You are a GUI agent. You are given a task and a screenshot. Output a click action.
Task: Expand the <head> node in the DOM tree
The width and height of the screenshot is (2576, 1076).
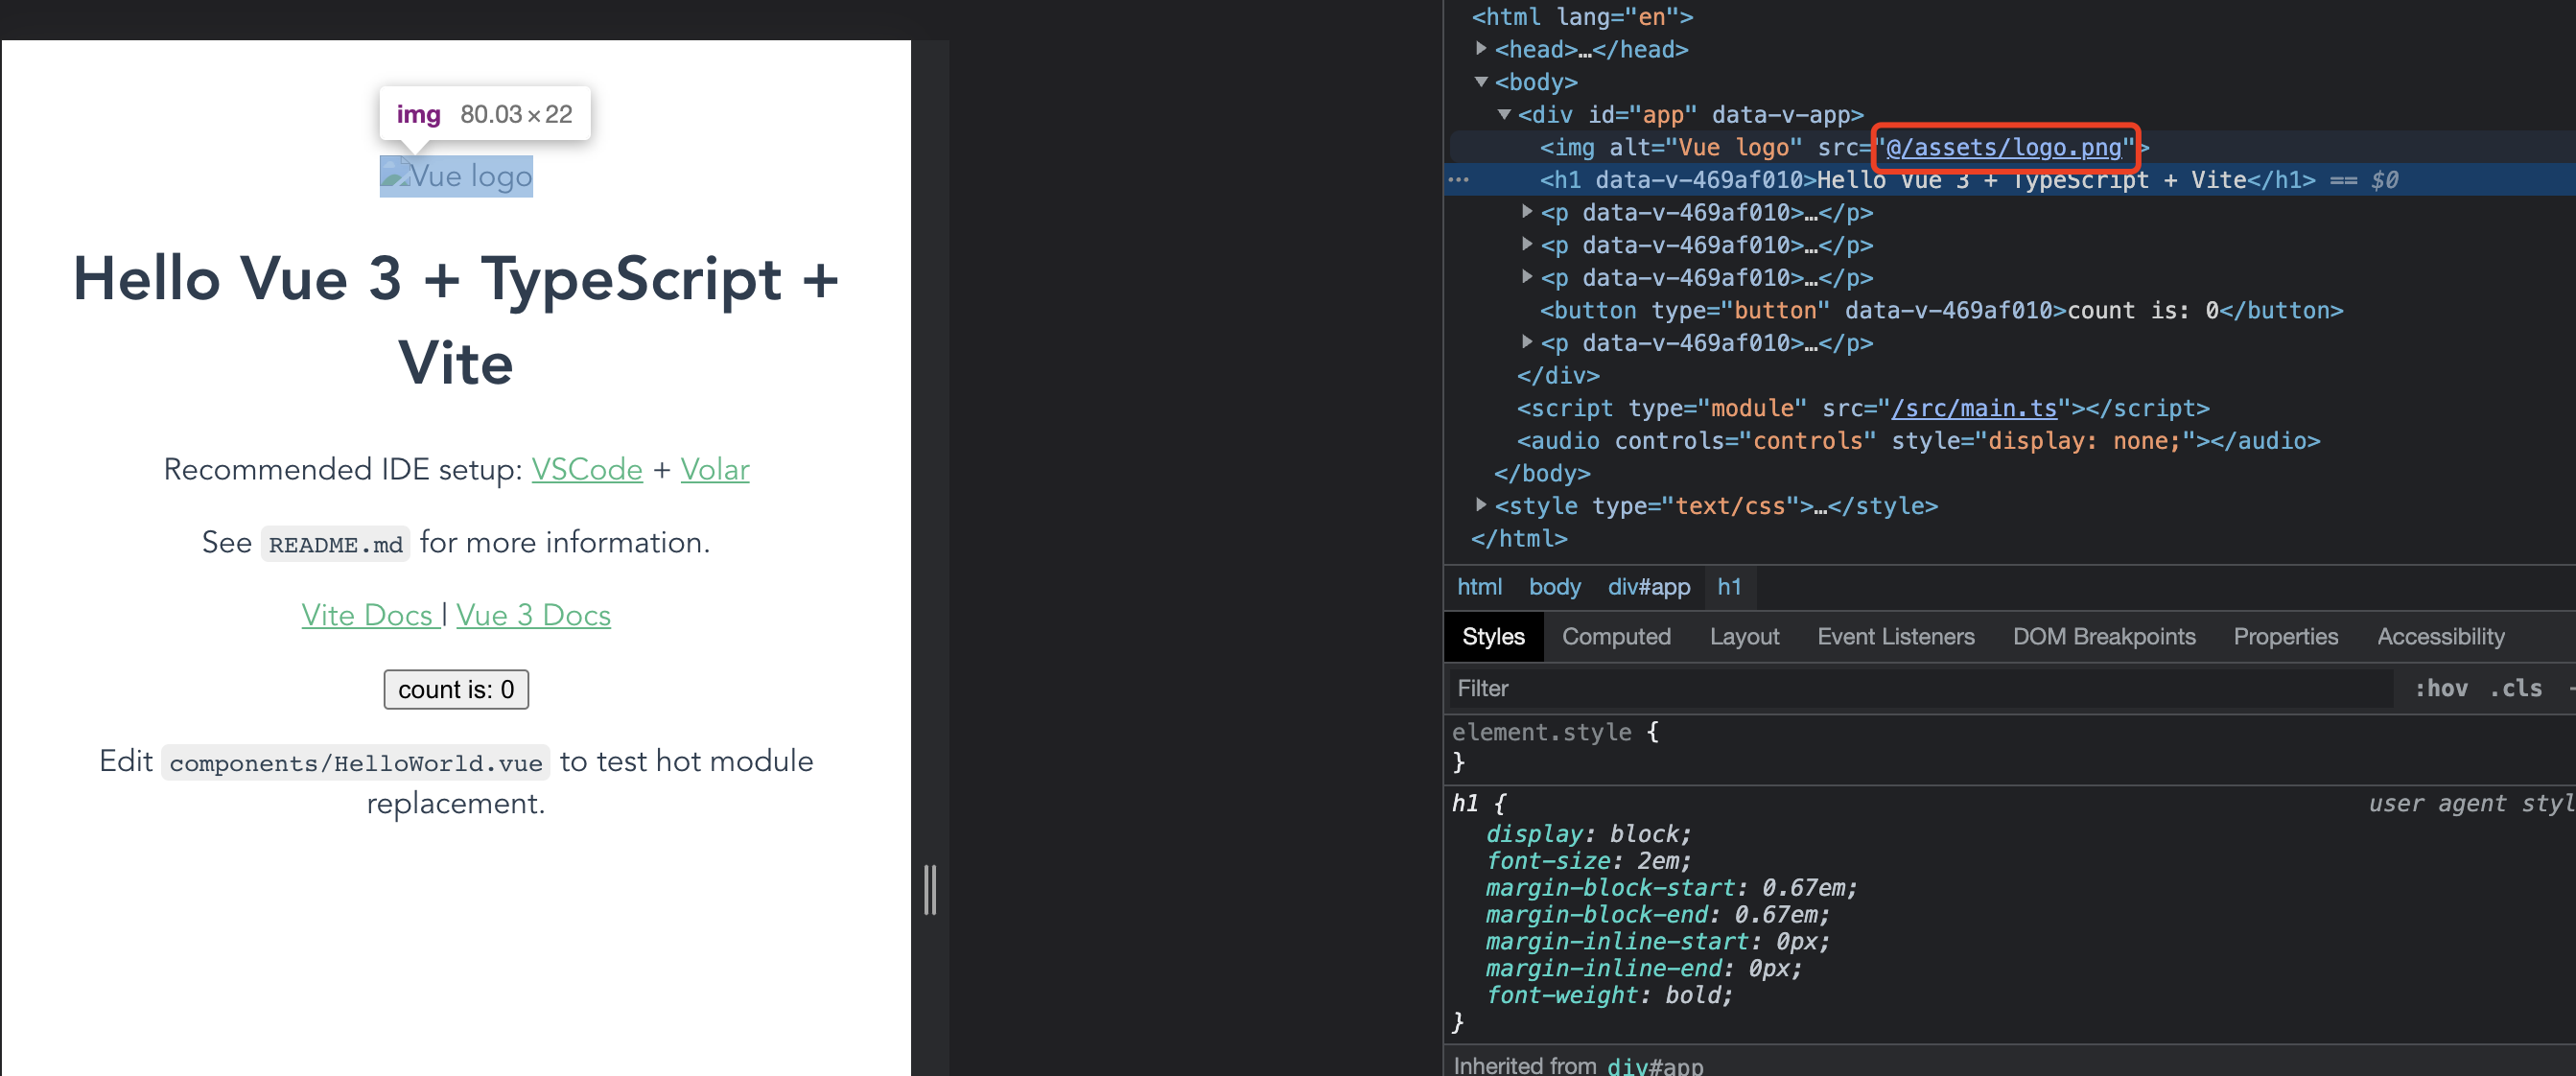pyautogui.click(x=1481, y=48)
